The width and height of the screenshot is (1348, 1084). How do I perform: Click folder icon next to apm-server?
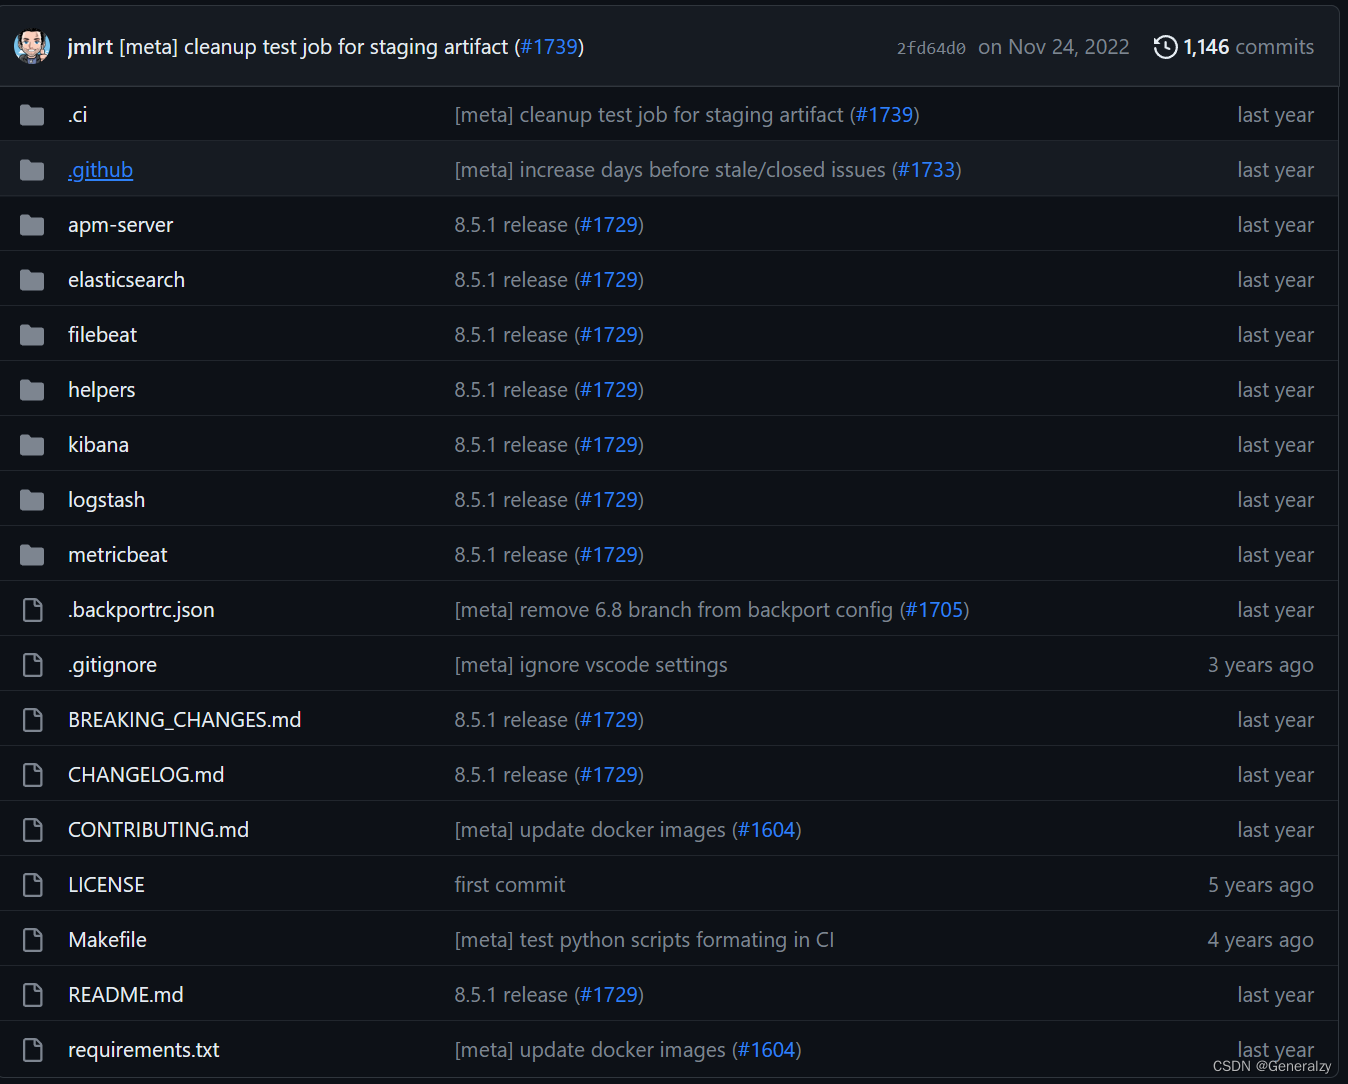coord(32,225)
